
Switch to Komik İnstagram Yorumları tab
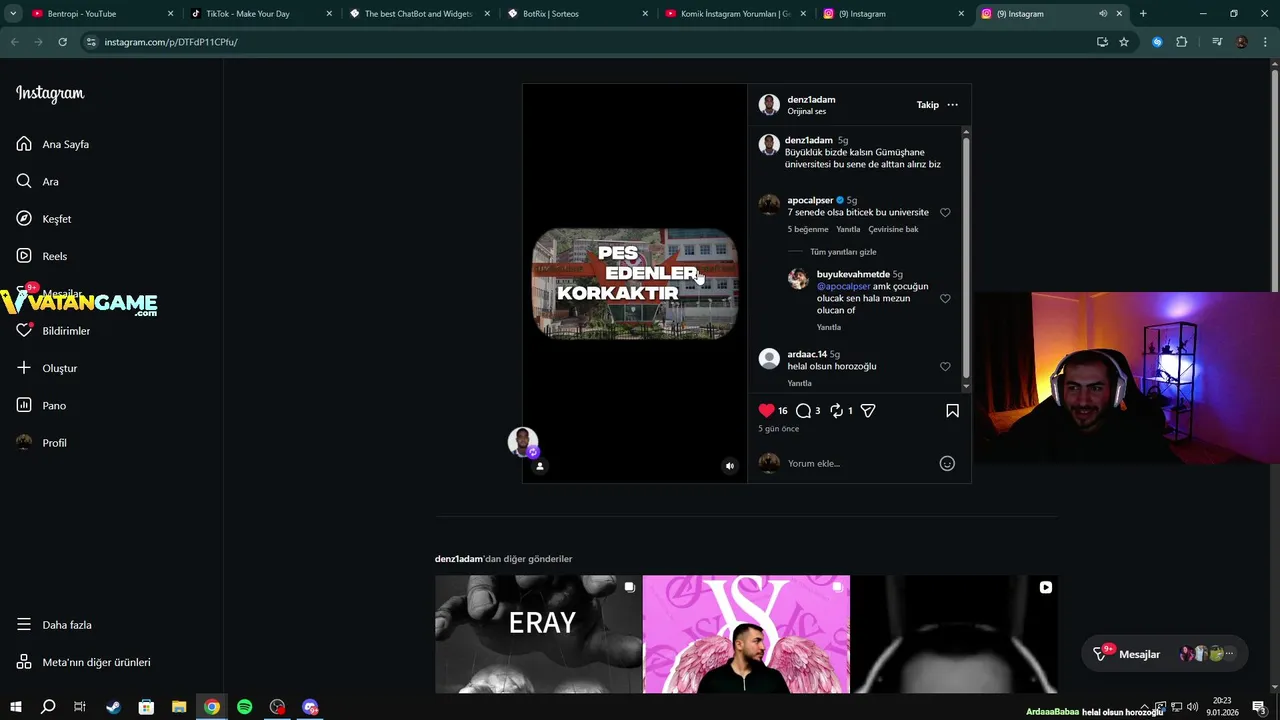click(735, 14)
